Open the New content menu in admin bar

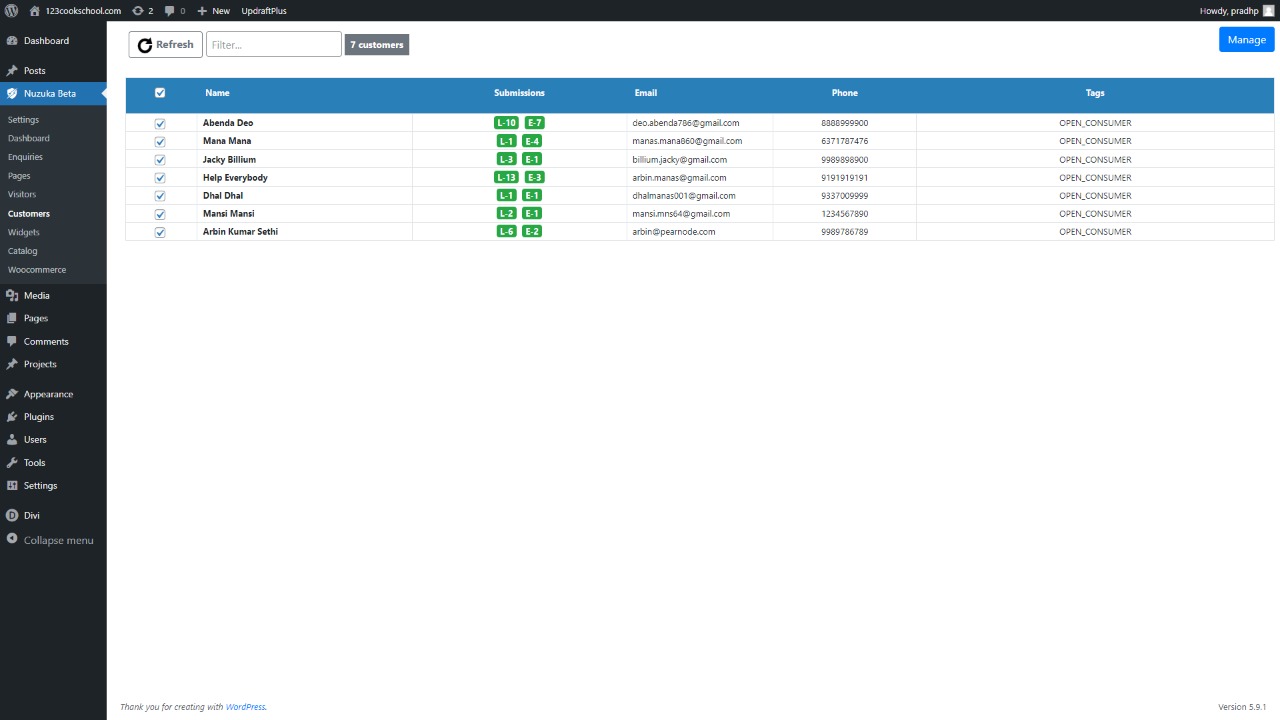[213, 10]
